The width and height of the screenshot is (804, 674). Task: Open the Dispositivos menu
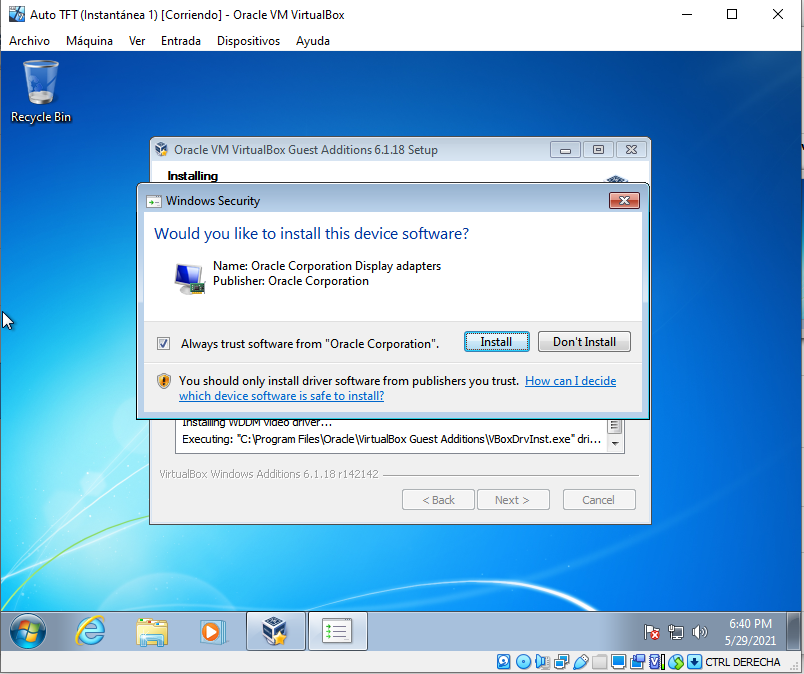point(248,41)
